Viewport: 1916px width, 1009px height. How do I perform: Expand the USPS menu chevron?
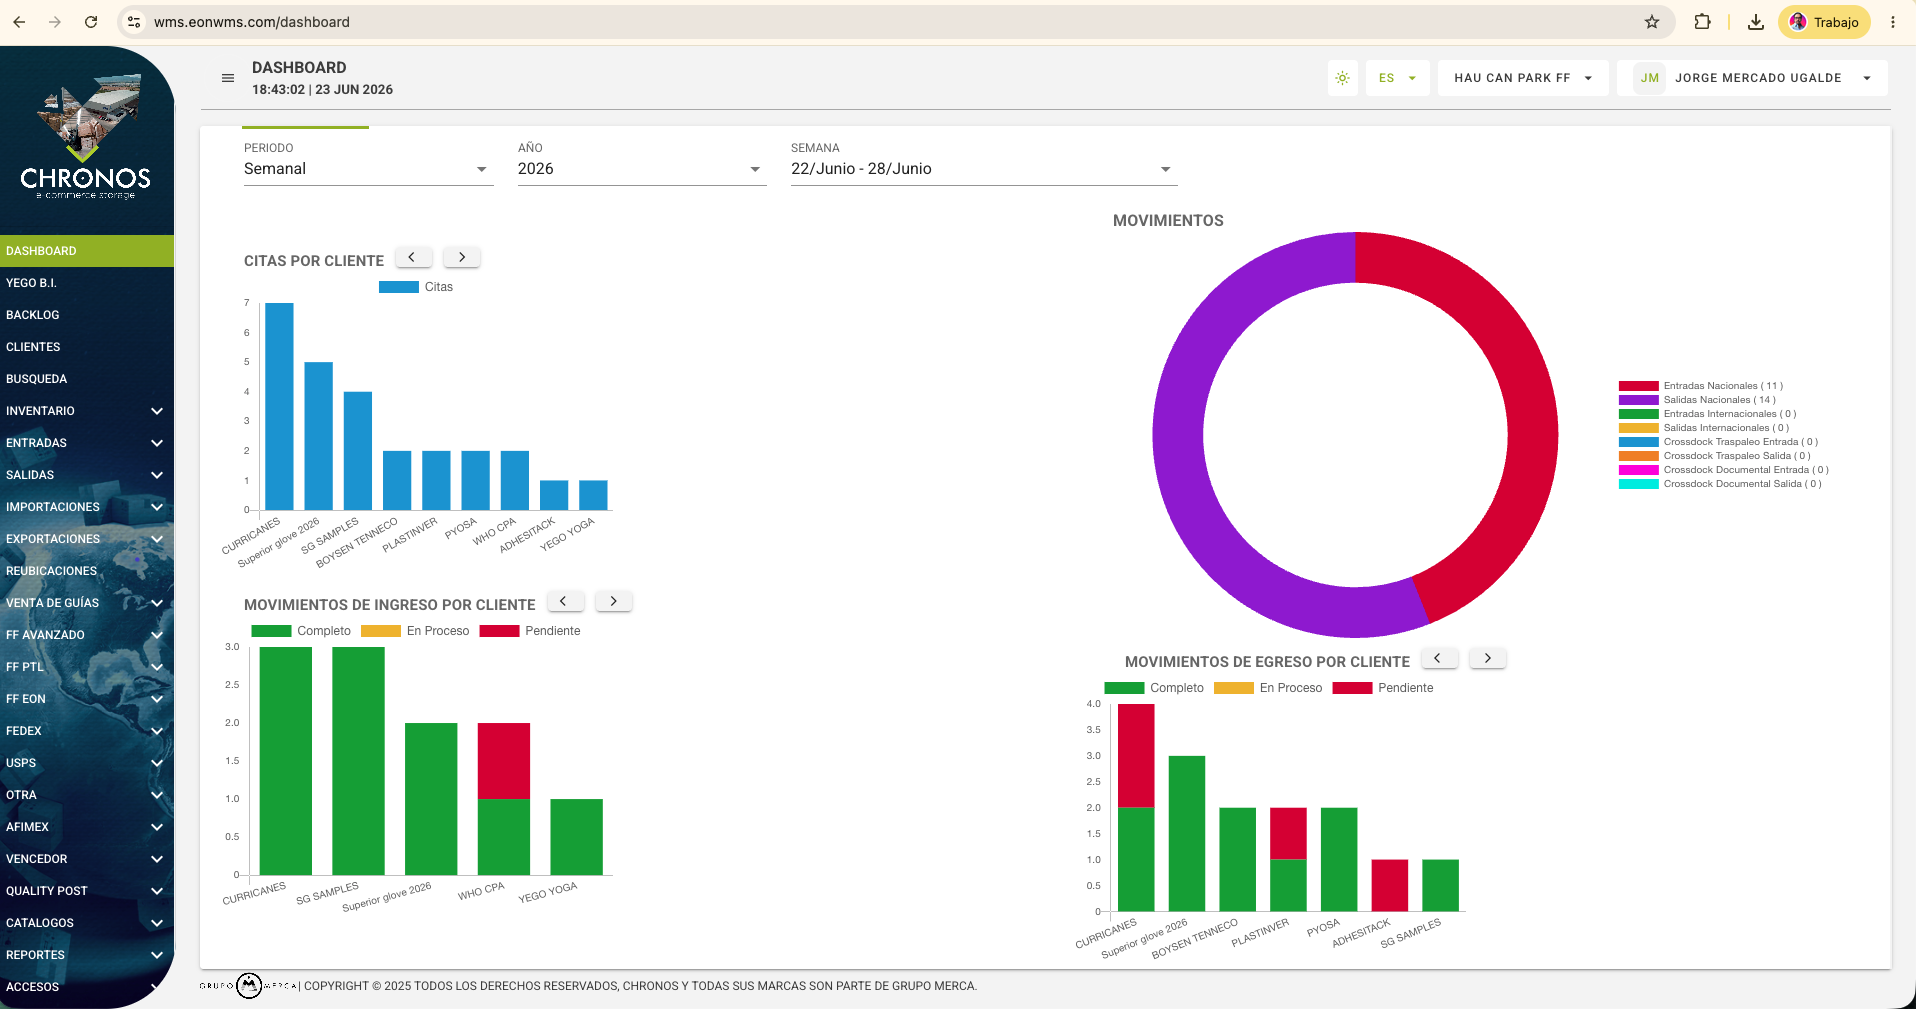(x=157, y=763)
